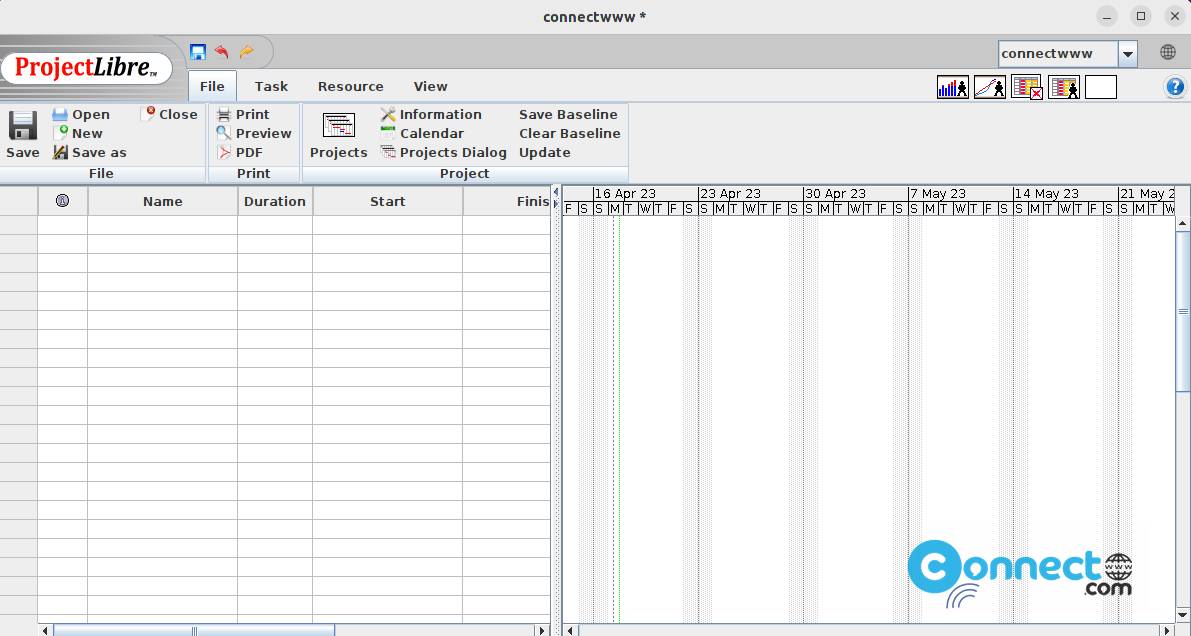Open the connectwww project dropdown arrow
This screenshot has height=636, width=1191.
[x=1128, y=54]
